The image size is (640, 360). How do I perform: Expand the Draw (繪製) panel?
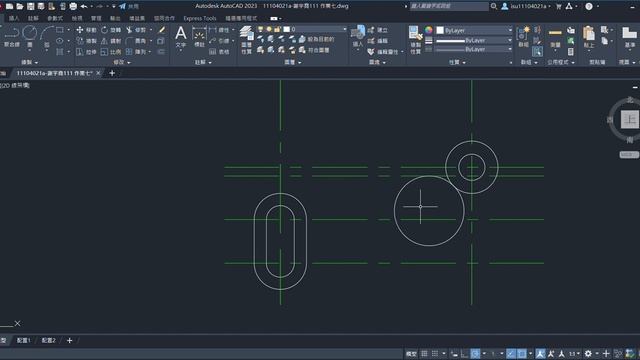(x=30, y=62)
